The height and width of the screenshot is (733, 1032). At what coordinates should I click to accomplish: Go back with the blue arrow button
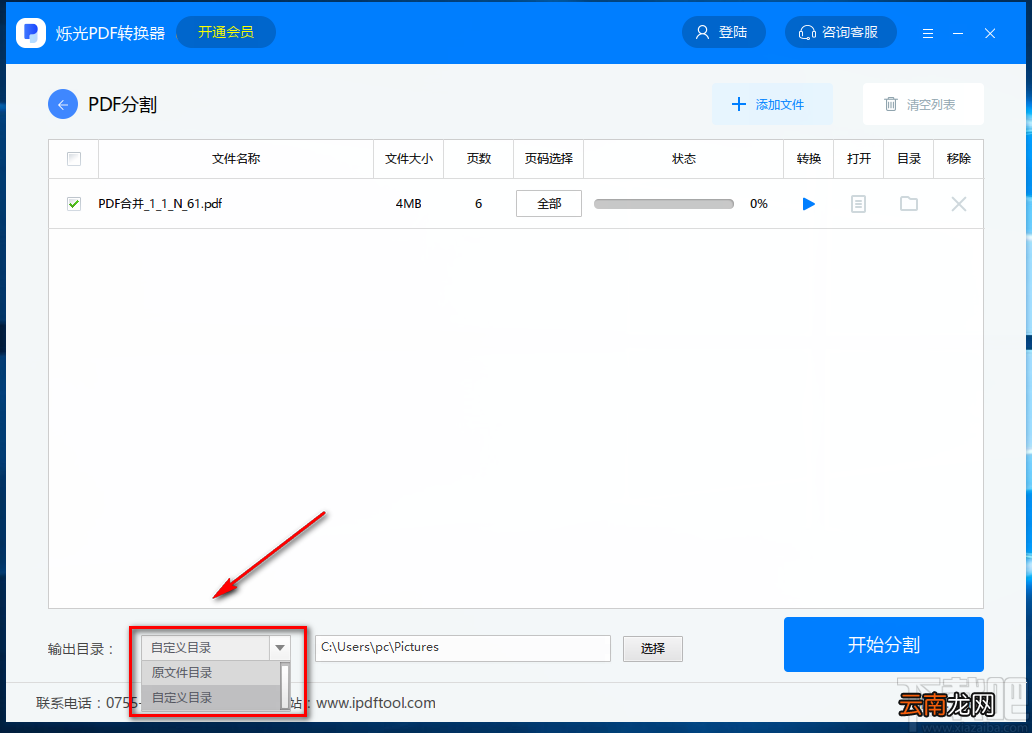tap(63, 105)
